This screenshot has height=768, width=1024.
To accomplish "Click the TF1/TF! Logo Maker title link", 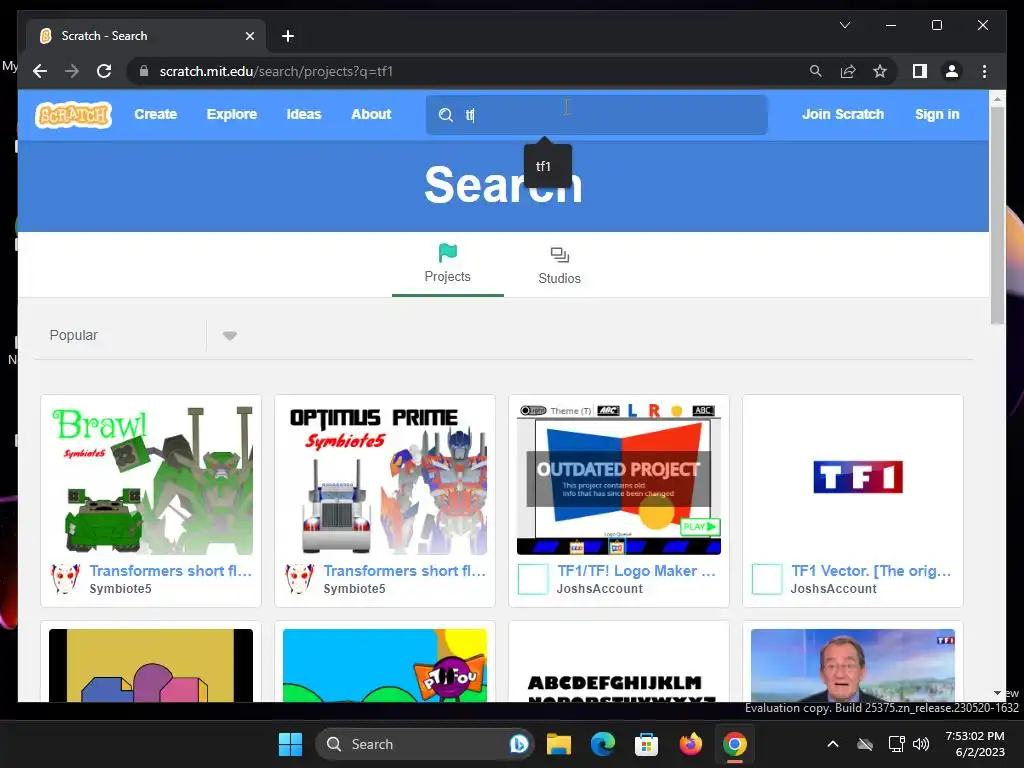I will [x=636, y=571].
